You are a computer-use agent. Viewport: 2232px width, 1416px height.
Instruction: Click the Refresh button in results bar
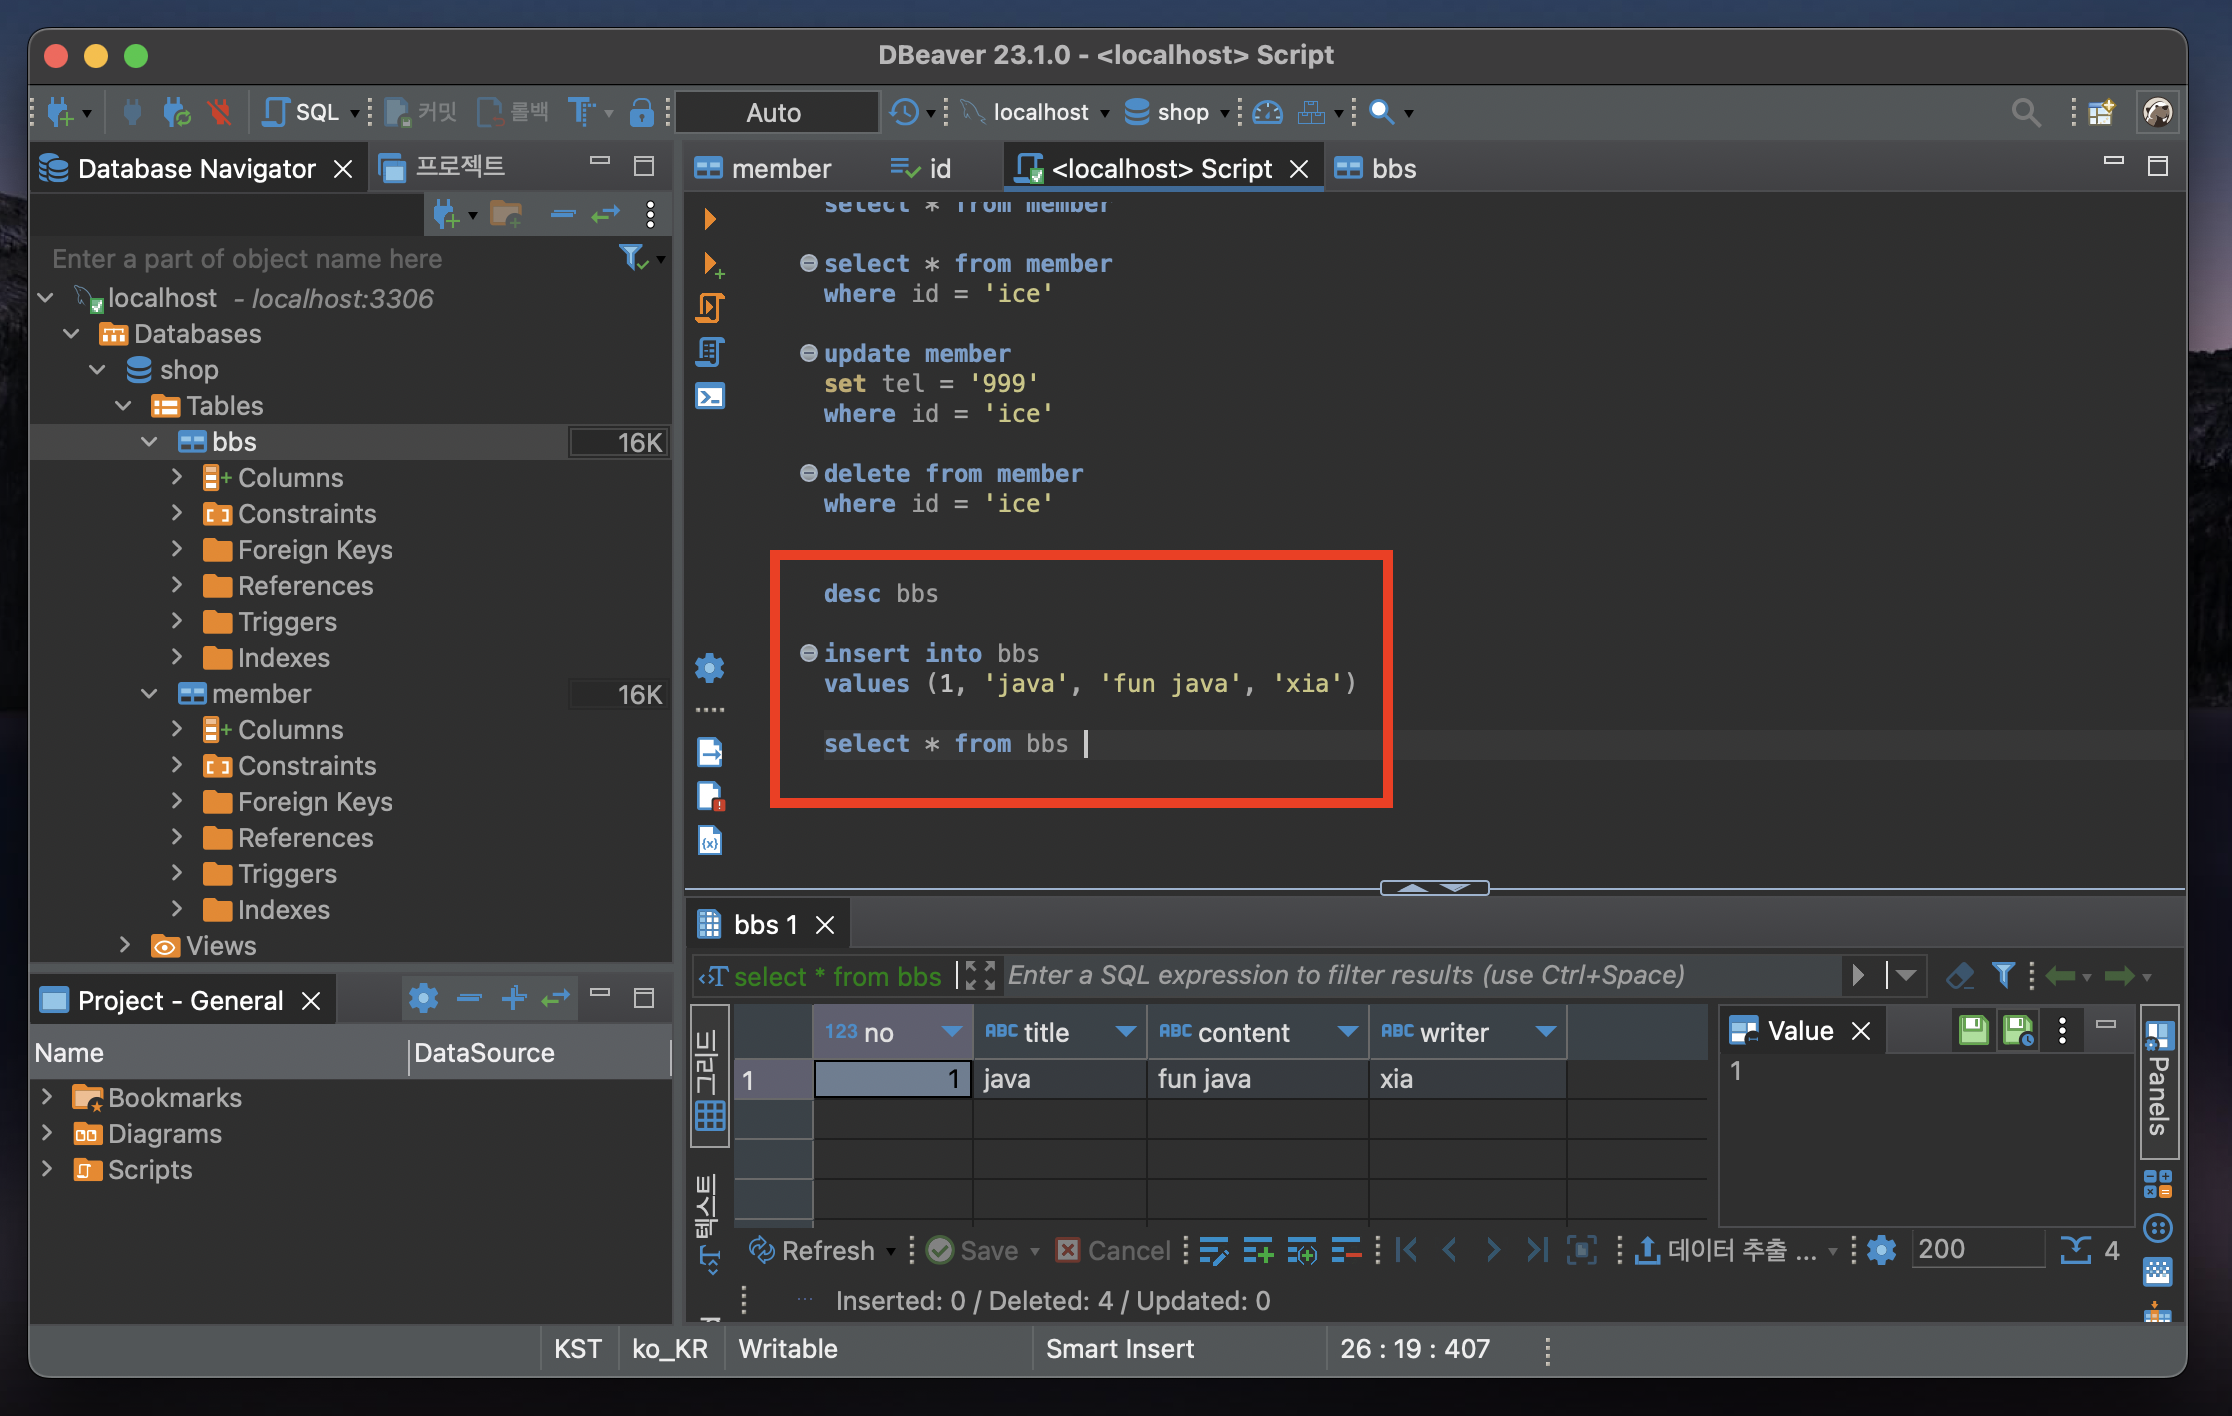(x=813, y=1250)
